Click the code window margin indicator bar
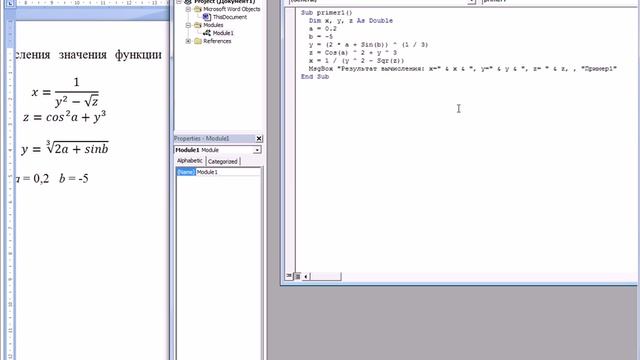 click(290, 139)
